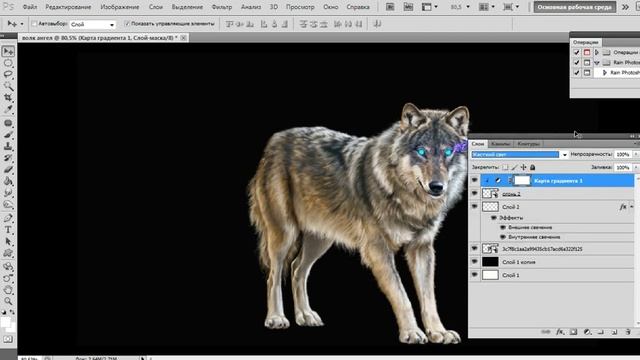This screenshot has width=640, height=360.
Task: Select the Brush tool
Action: point(8,134)
